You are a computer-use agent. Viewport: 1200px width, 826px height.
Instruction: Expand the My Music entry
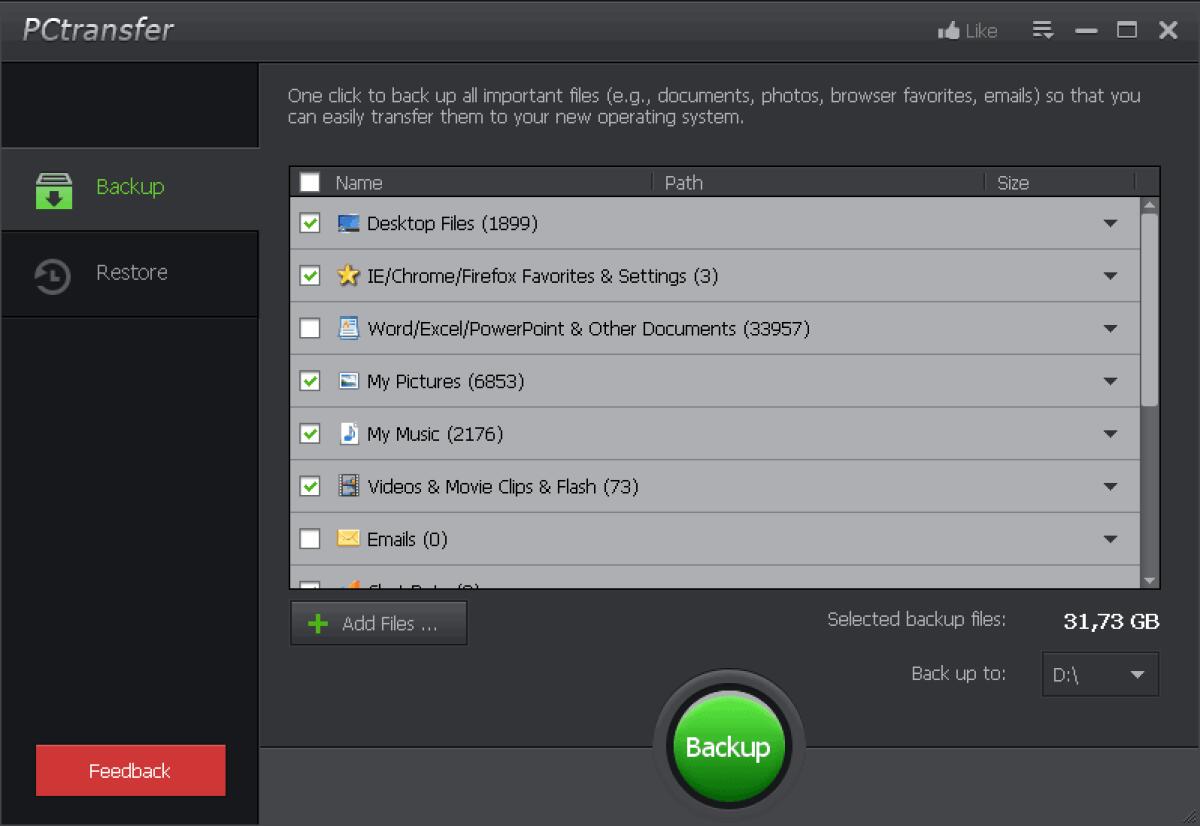(1111, 434)
